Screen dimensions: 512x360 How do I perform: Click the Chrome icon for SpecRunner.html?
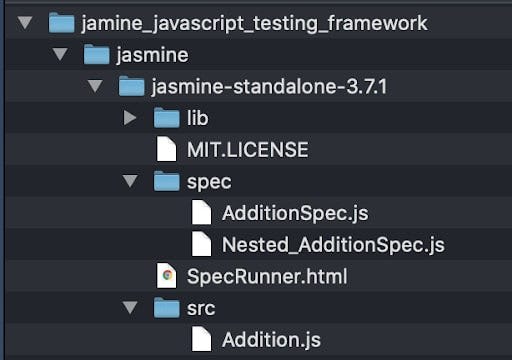coord(167,276)
